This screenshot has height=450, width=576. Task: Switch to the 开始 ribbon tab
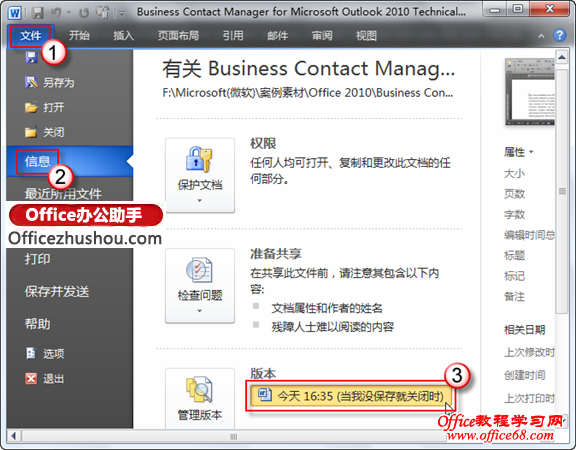pyautogui.click(x=79, y=36)
